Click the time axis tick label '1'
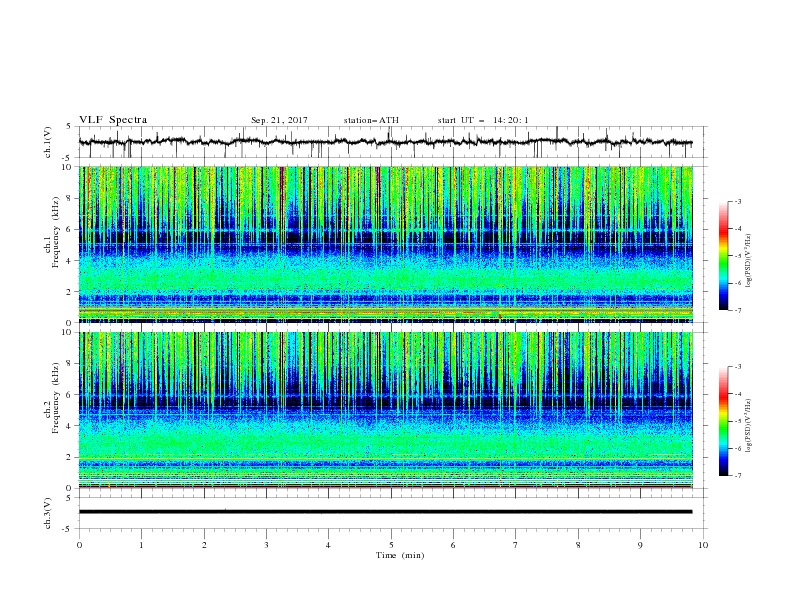The image size is (792, 612). (x=141, y=545)
